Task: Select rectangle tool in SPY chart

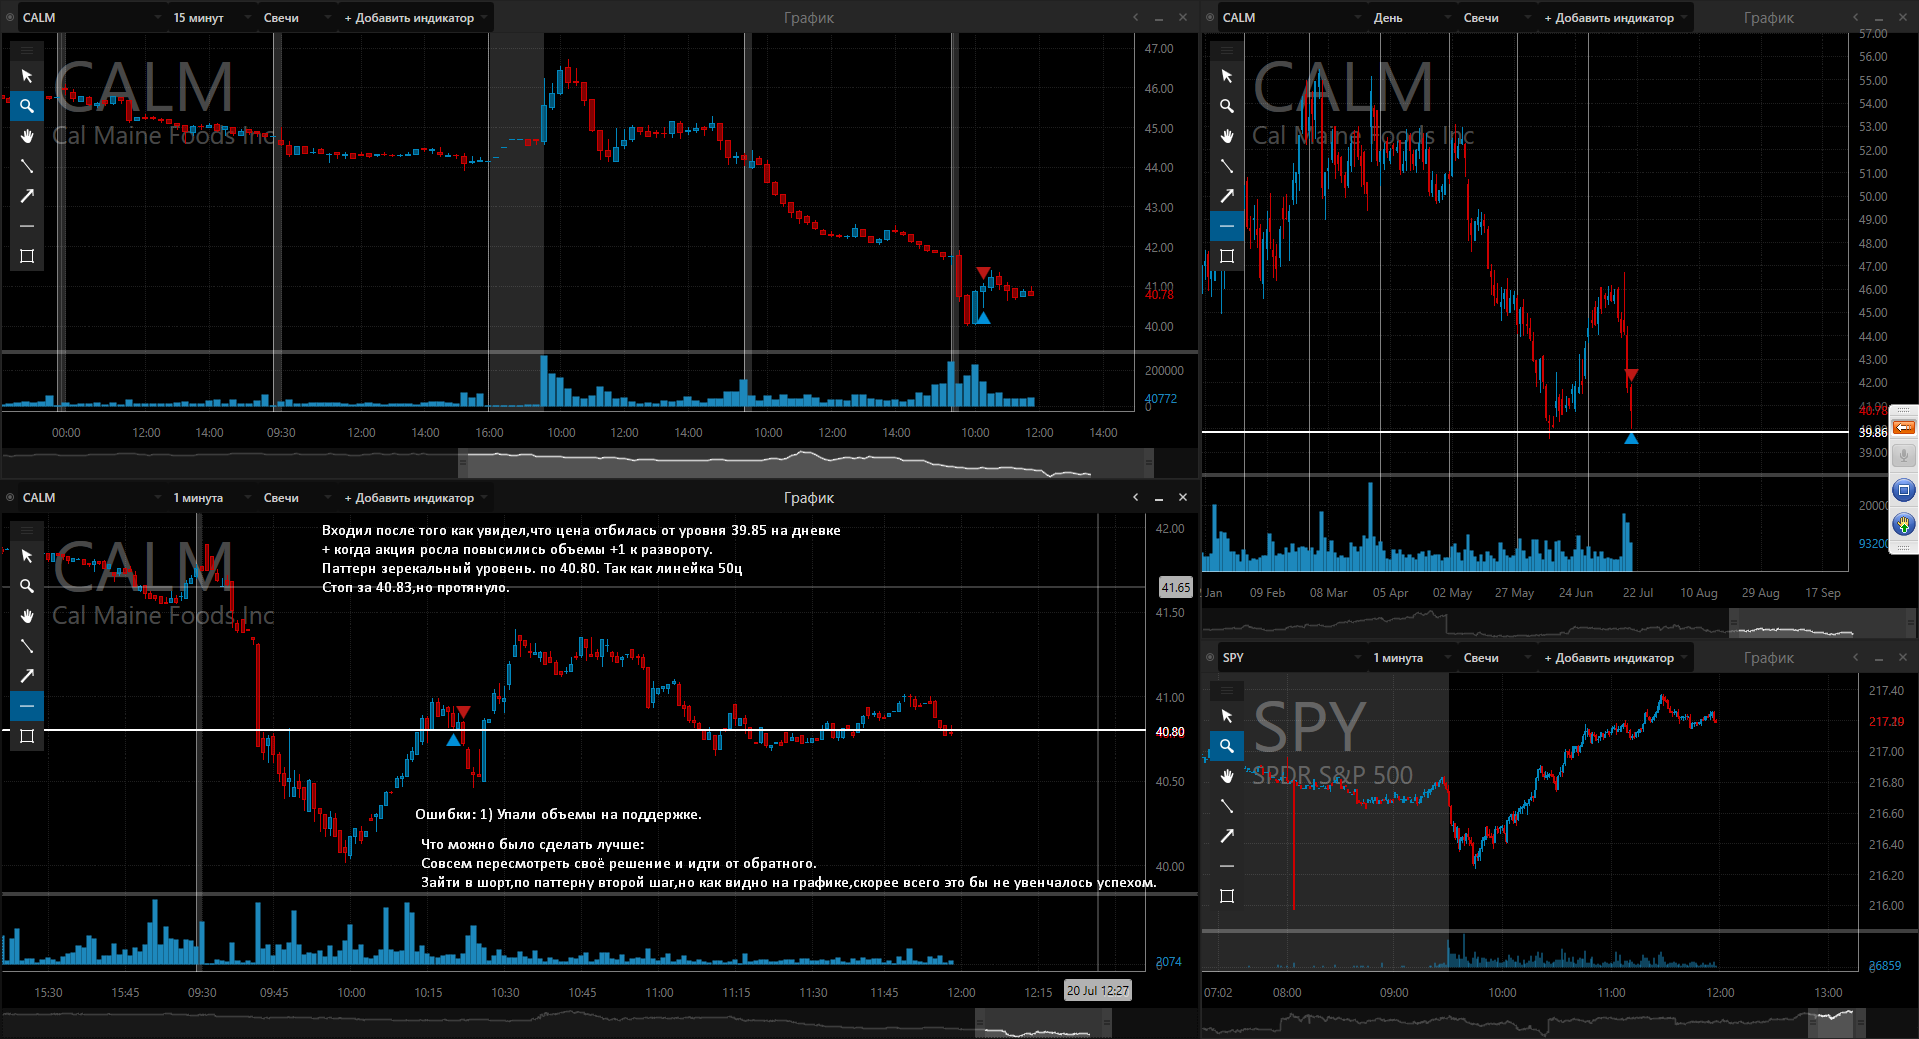Action: click(1227, 896)
